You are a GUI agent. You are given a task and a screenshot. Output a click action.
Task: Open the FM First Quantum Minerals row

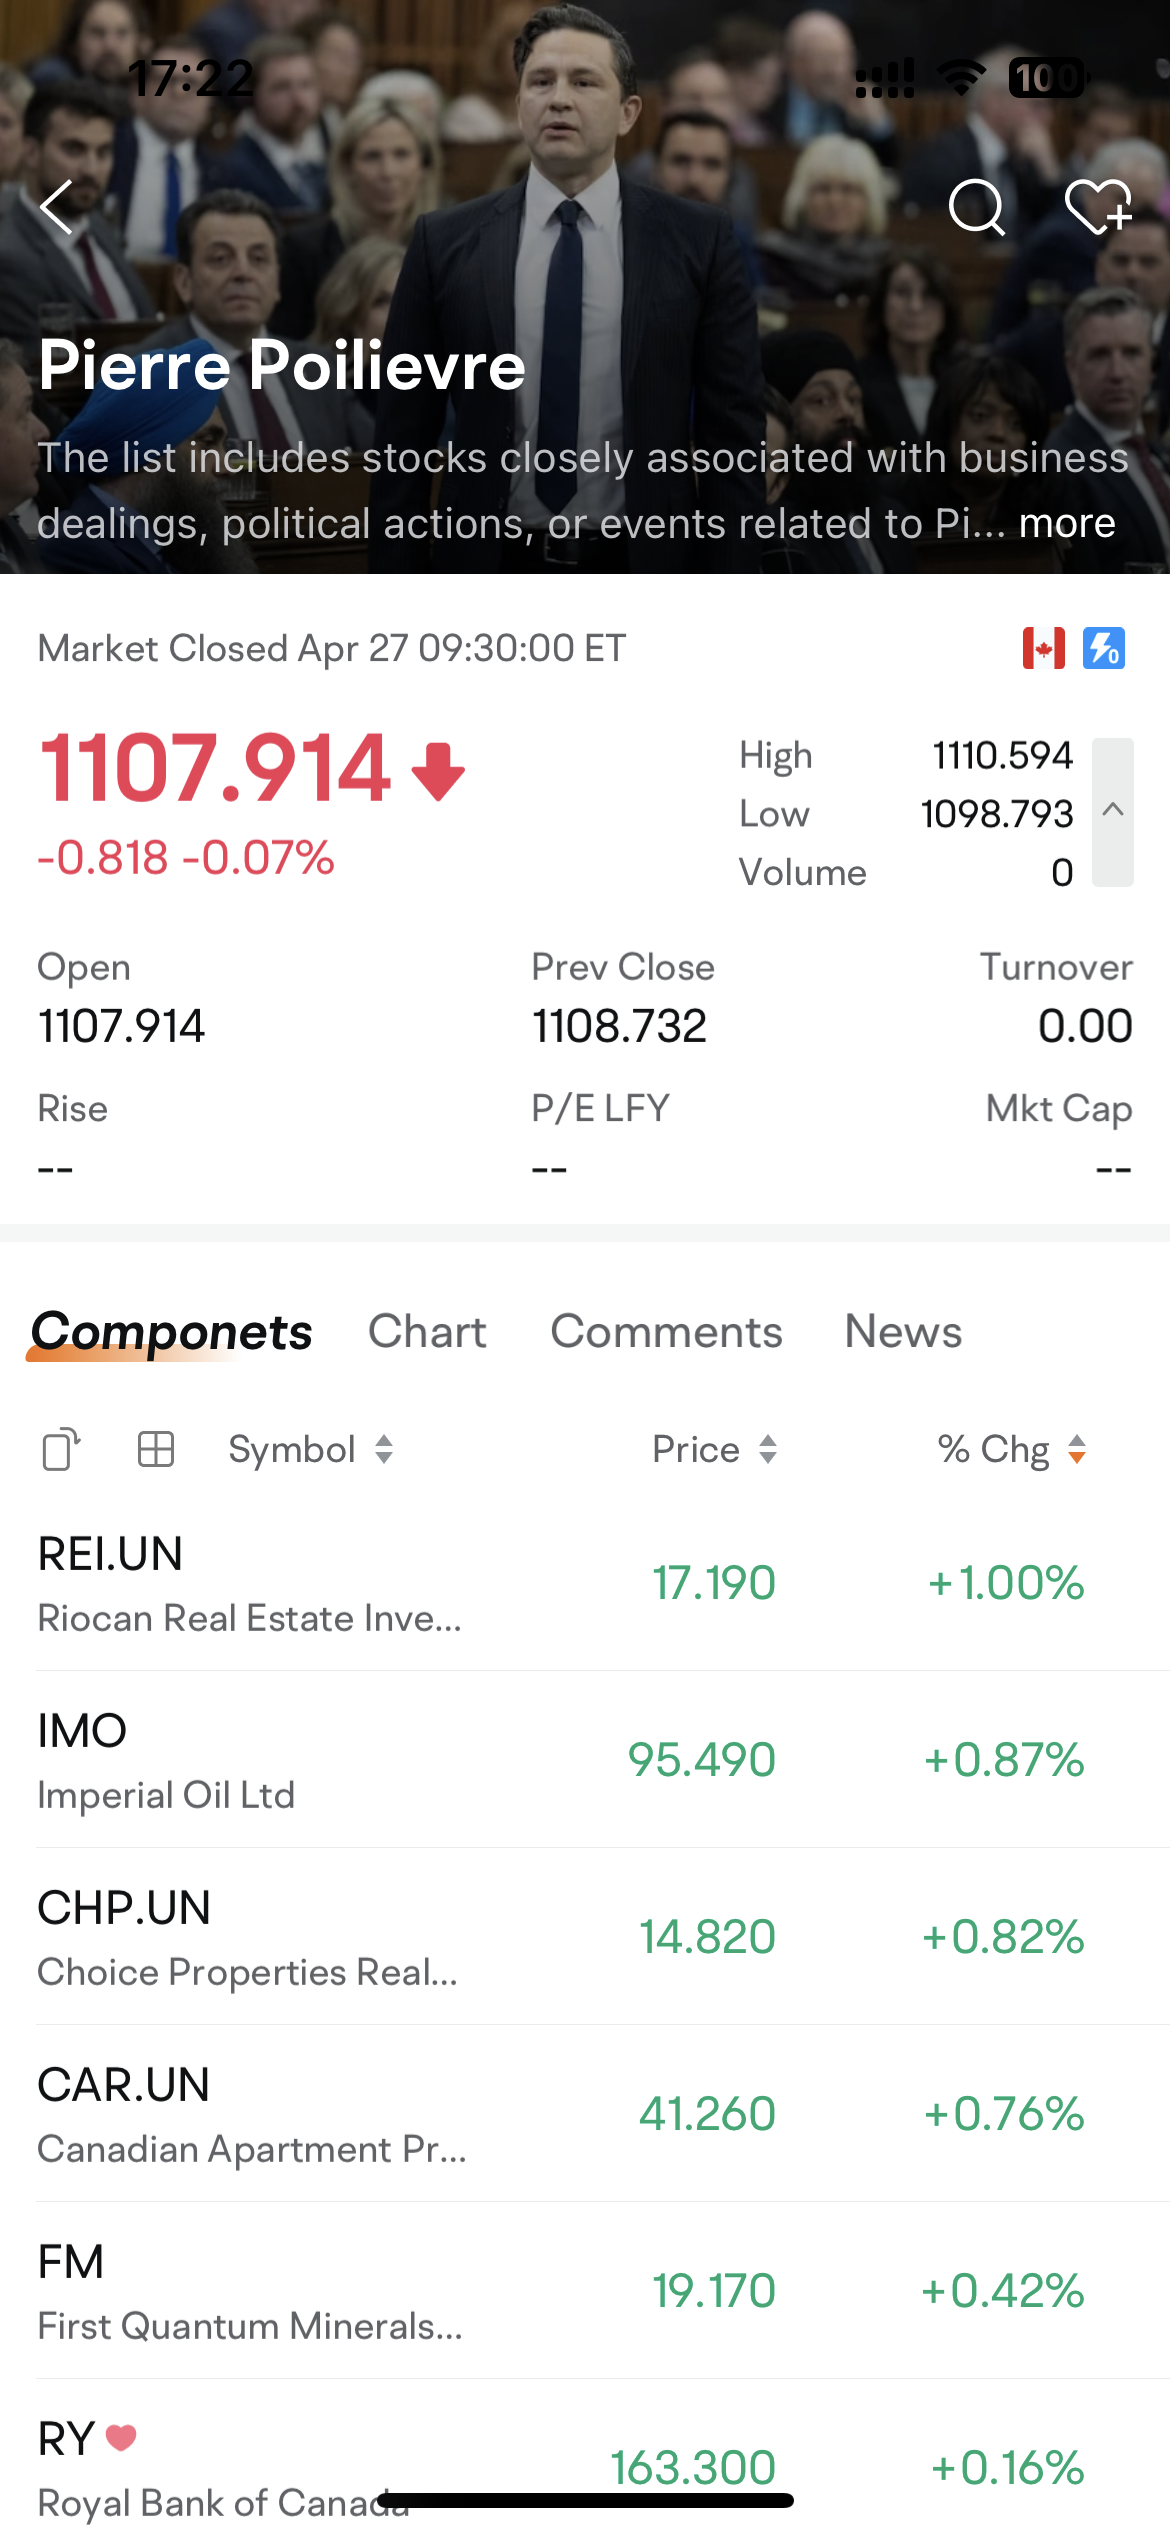point(585,2291)
